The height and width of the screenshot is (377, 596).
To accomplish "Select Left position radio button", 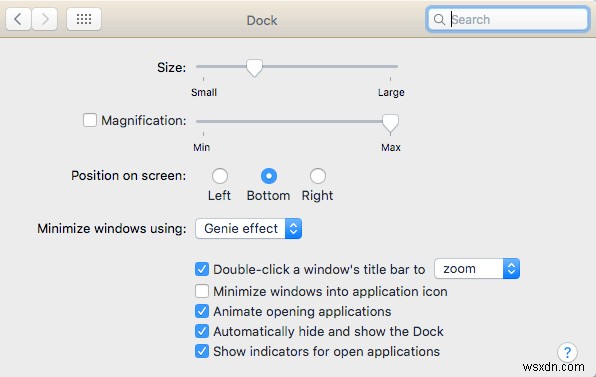I will (220, 176).
